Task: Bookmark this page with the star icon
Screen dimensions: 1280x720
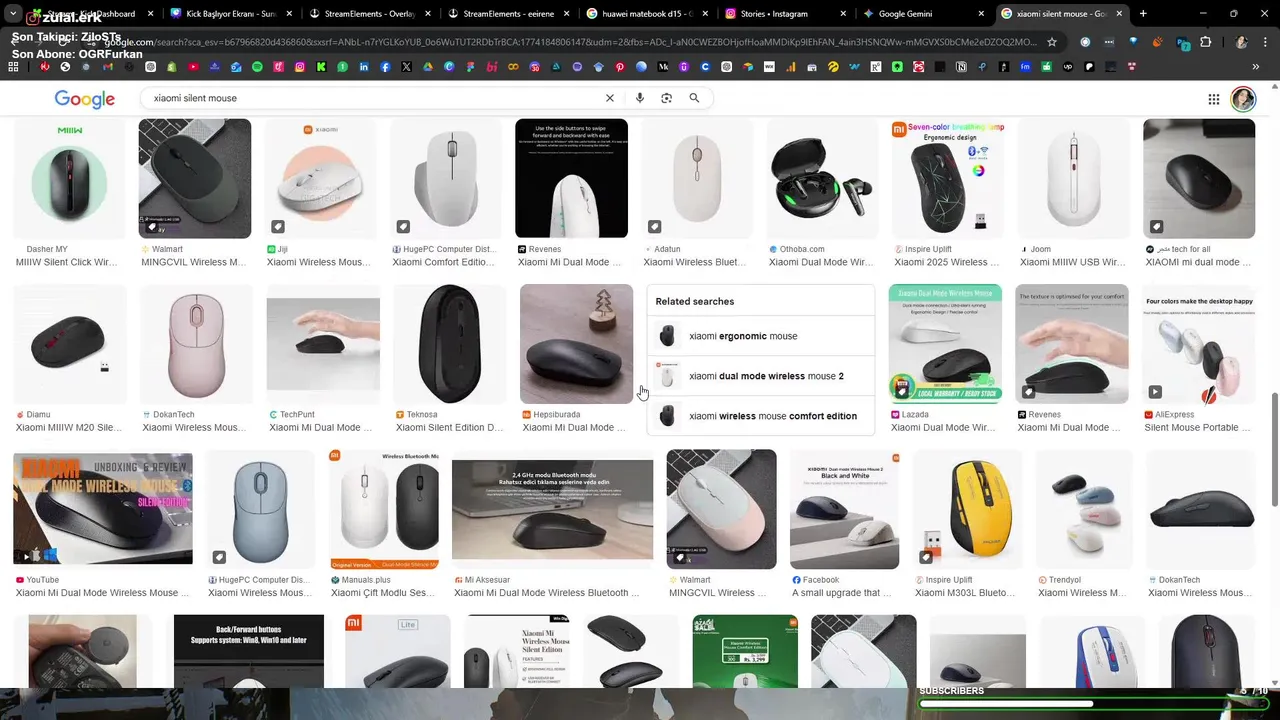Action: pyautogui.click(x=1052, y=42)
